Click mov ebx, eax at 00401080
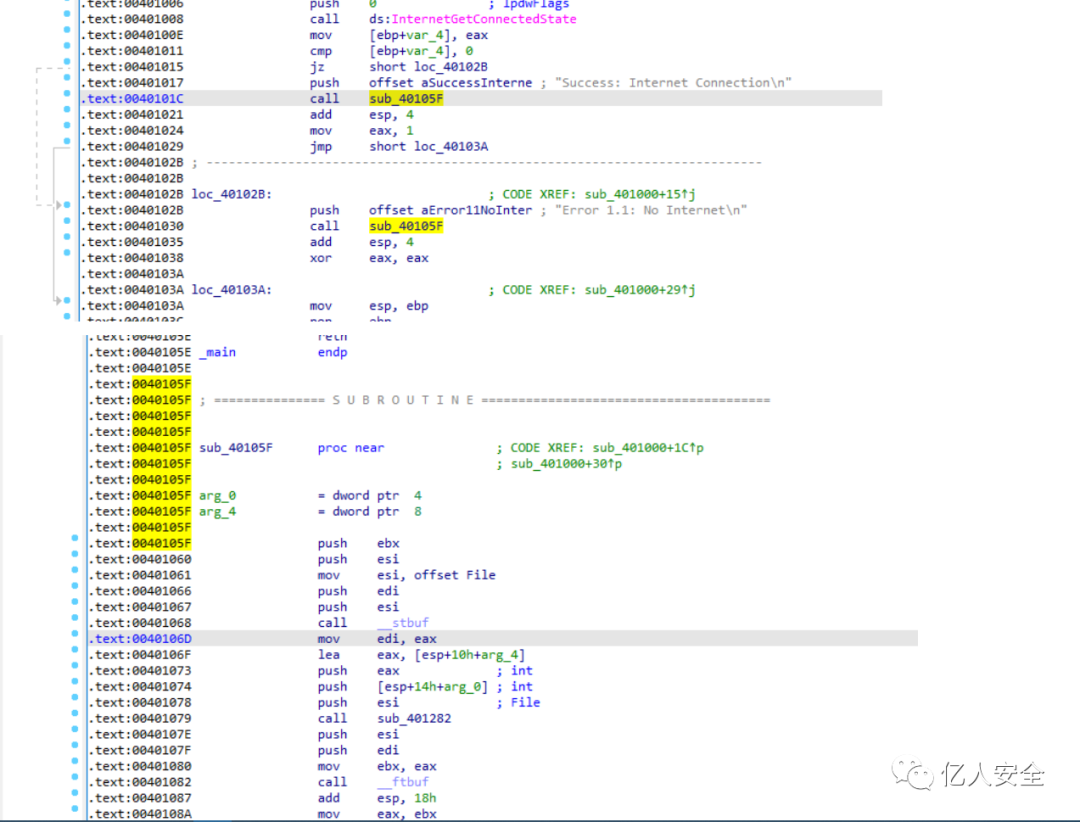1080x822 pixels. [x=377, y=766]
